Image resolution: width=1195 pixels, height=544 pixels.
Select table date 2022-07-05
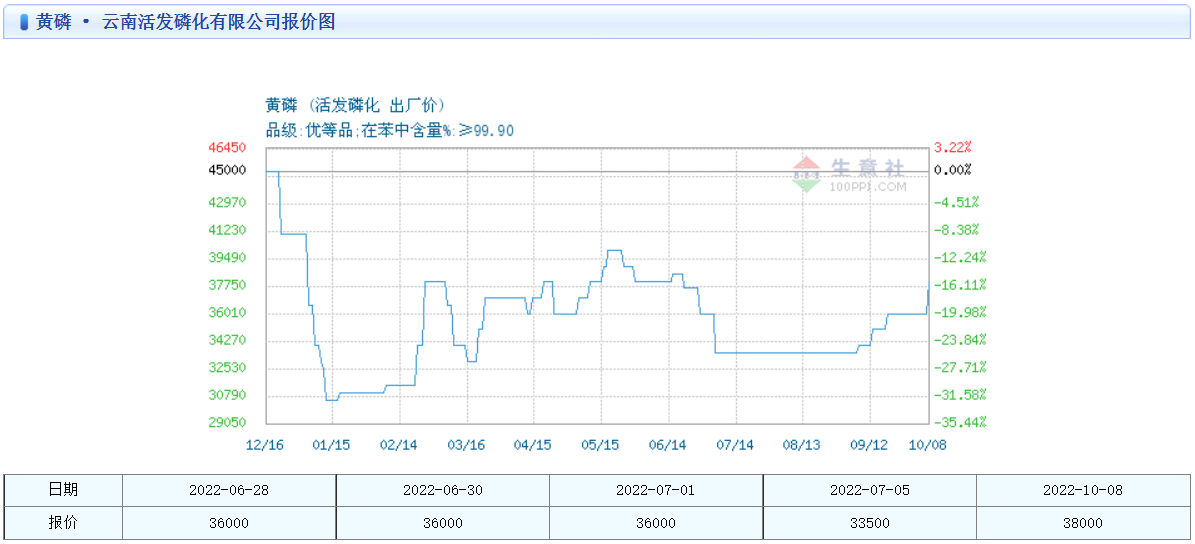point(869,490)
